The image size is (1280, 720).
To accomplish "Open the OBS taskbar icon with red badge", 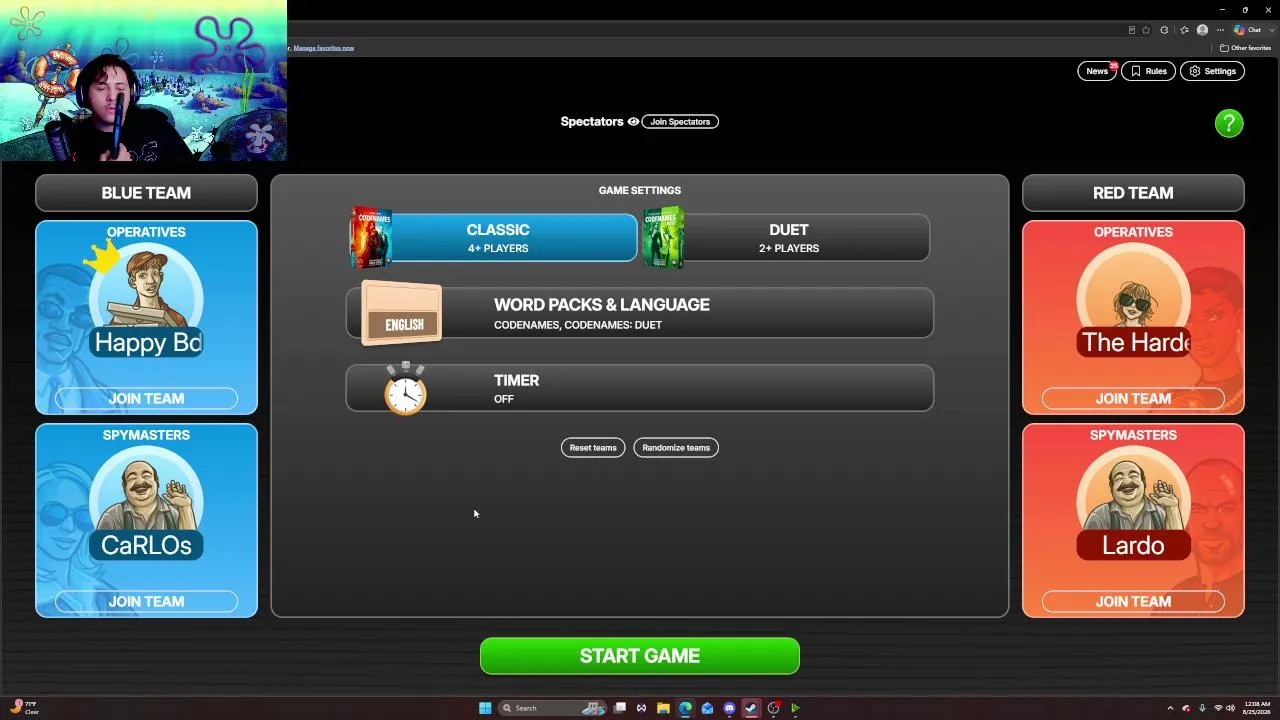I will coord(773,708).
